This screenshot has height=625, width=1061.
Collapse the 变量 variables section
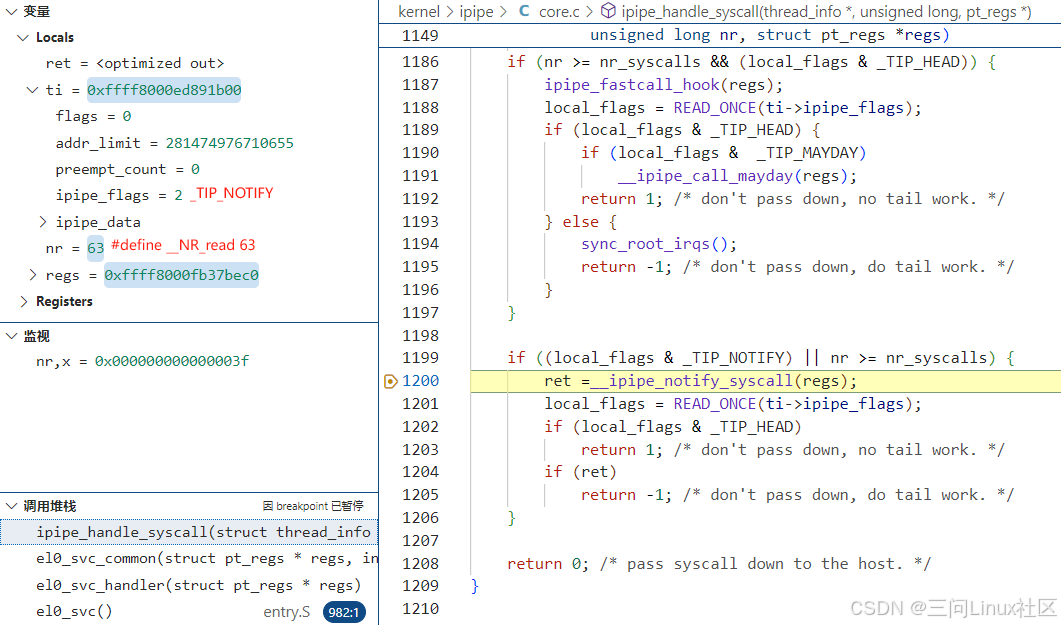[12, 11]
